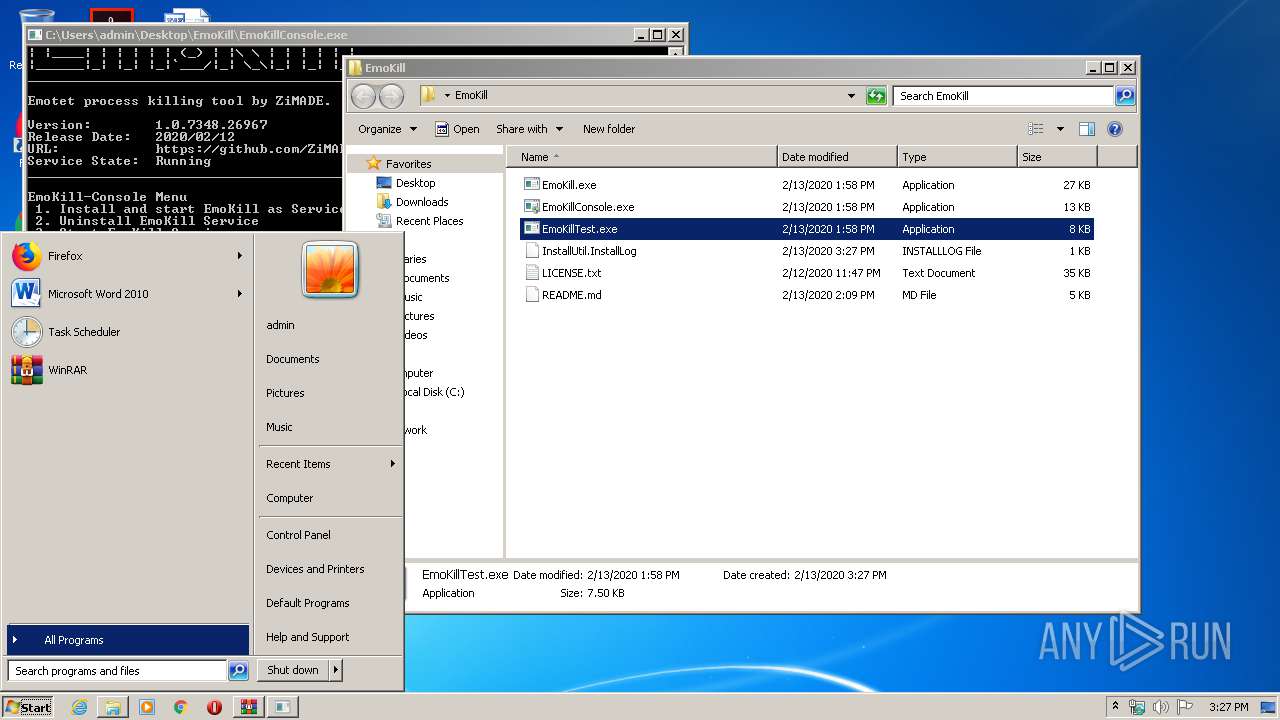Click the Search programs and files box

click(x=117, y=671)
